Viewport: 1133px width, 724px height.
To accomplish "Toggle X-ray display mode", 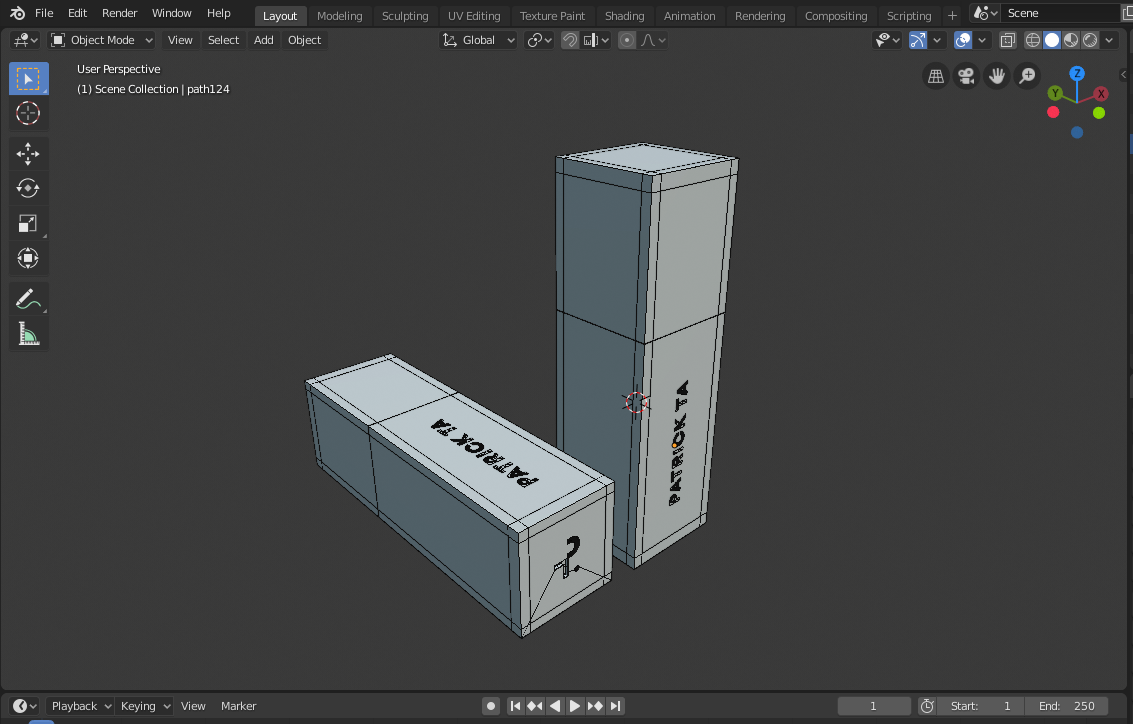I will tap(1008, 40).
